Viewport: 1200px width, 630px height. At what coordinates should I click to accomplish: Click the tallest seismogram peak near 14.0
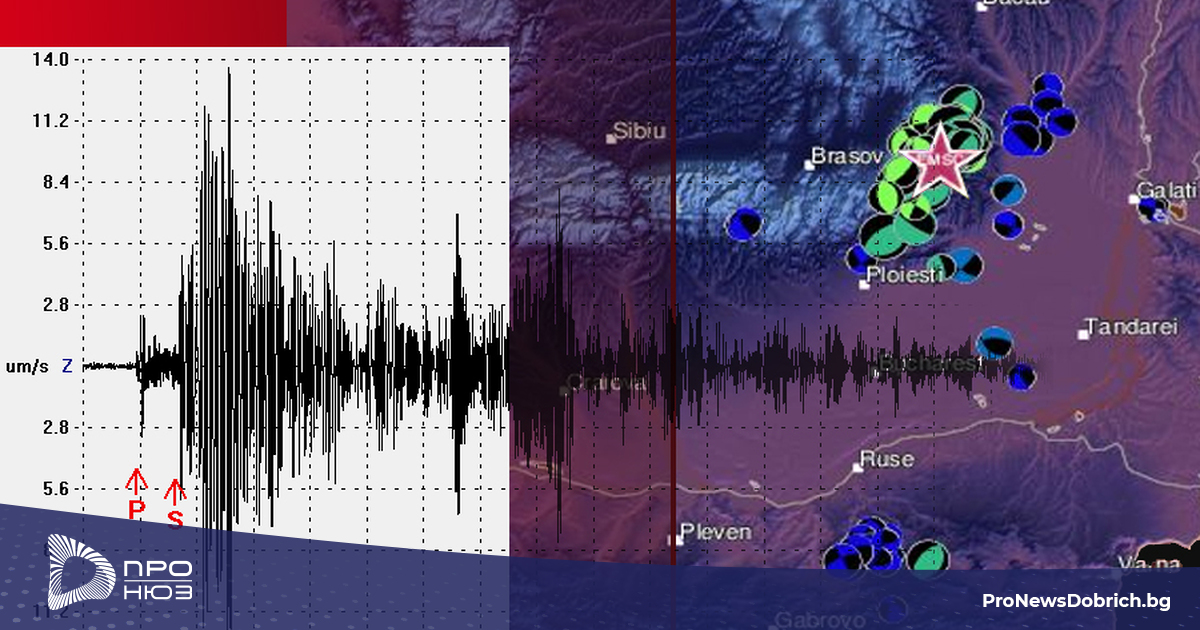pos(229,75)
